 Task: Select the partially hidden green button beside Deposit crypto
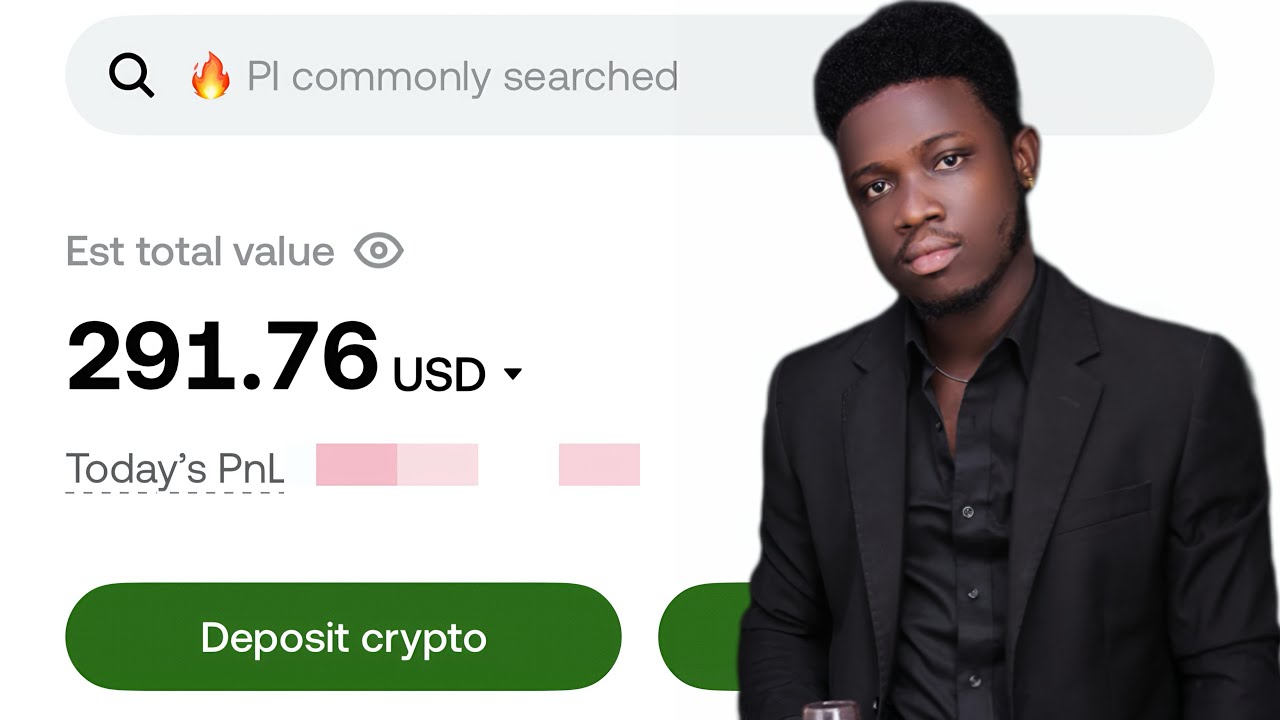(x=704, y=637)
